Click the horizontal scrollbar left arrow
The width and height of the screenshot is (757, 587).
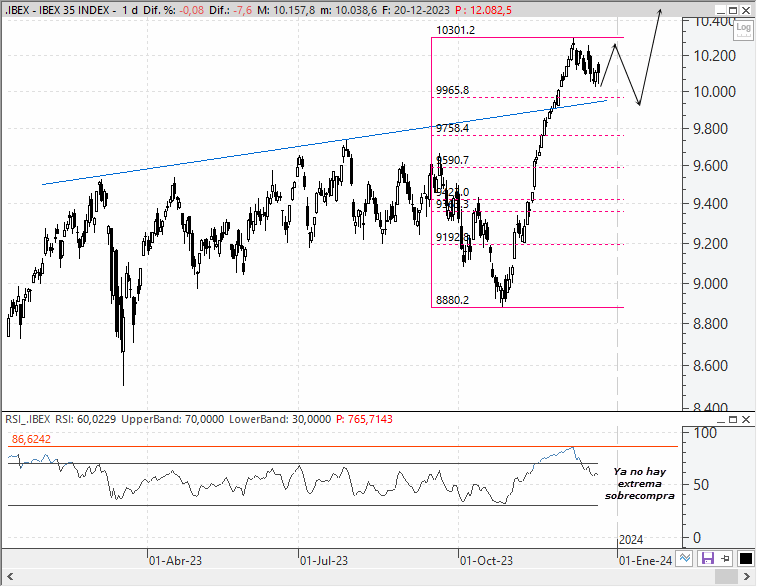[10, 576]
